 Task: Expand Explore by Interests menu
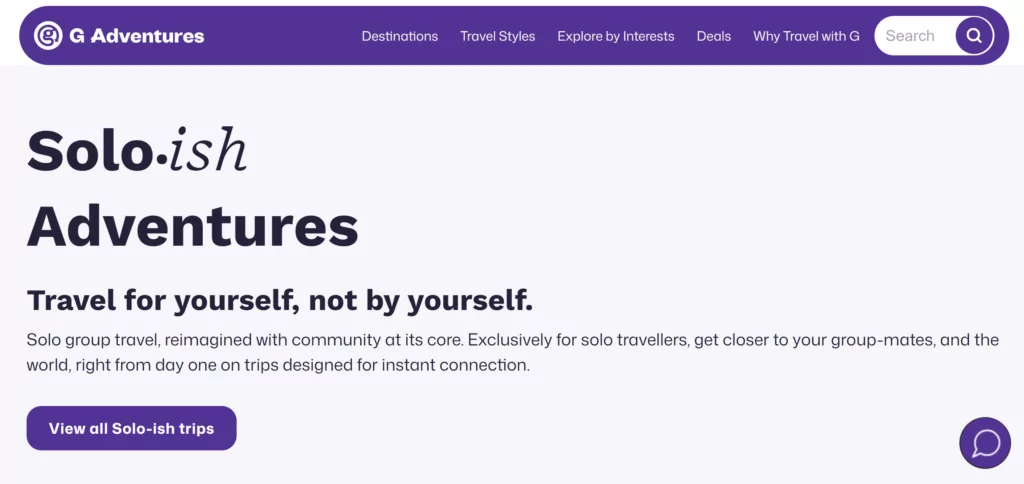pos(615,36)
